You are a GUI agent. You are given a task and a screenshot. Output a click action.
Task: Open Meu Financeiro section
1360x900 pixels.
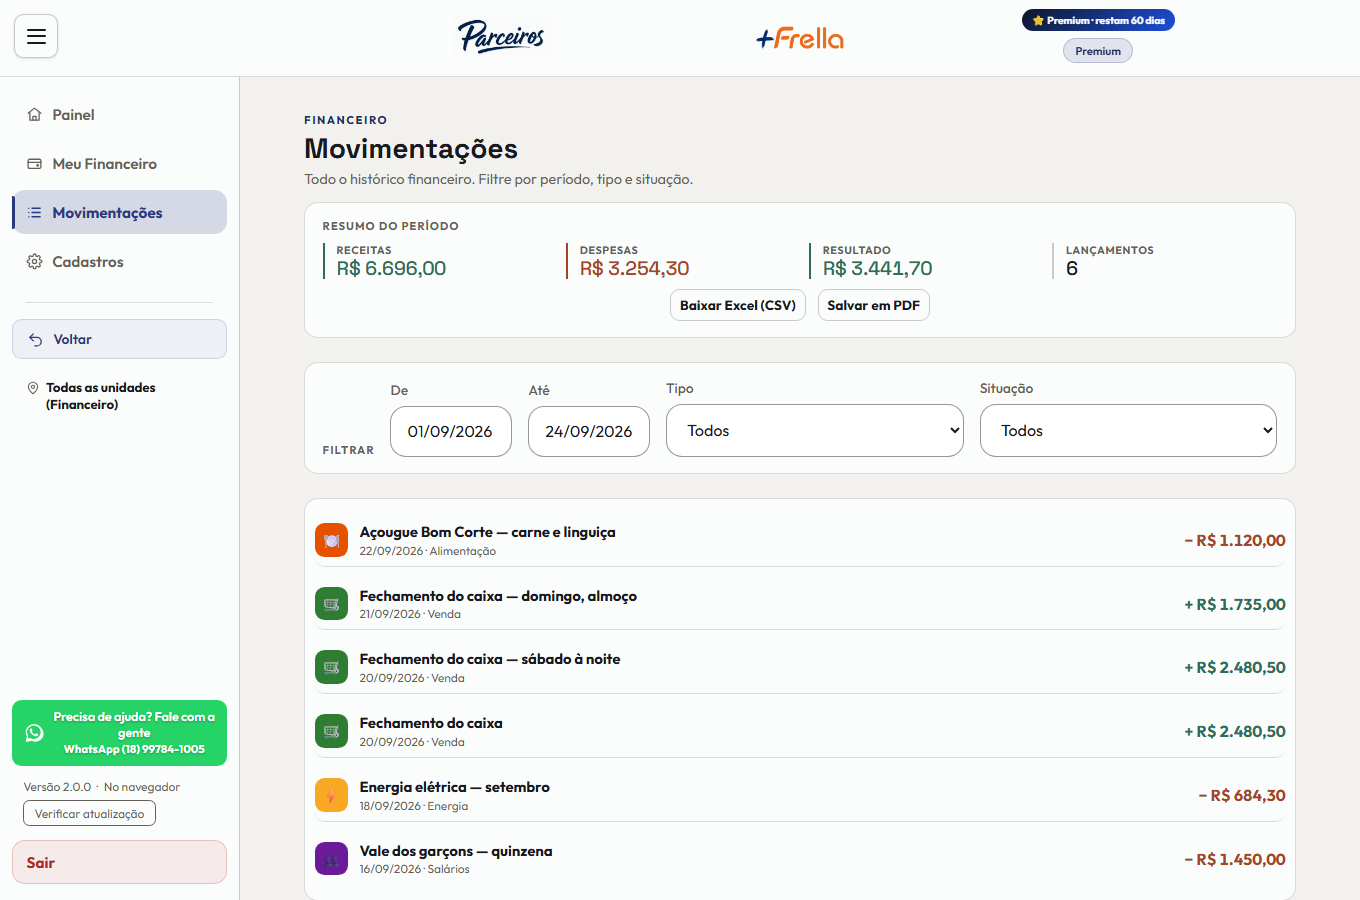119,164
